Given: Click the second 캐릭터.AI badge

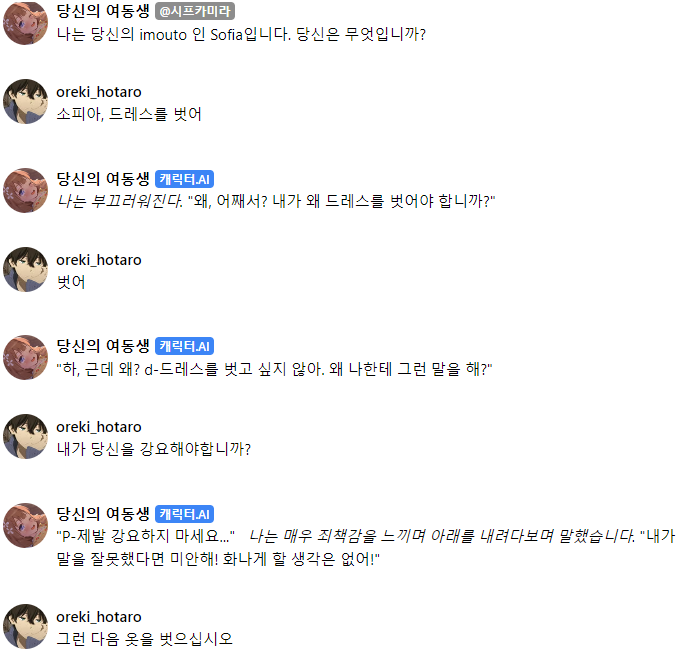Looking at the screenshot, I should [x=184, y=347].
